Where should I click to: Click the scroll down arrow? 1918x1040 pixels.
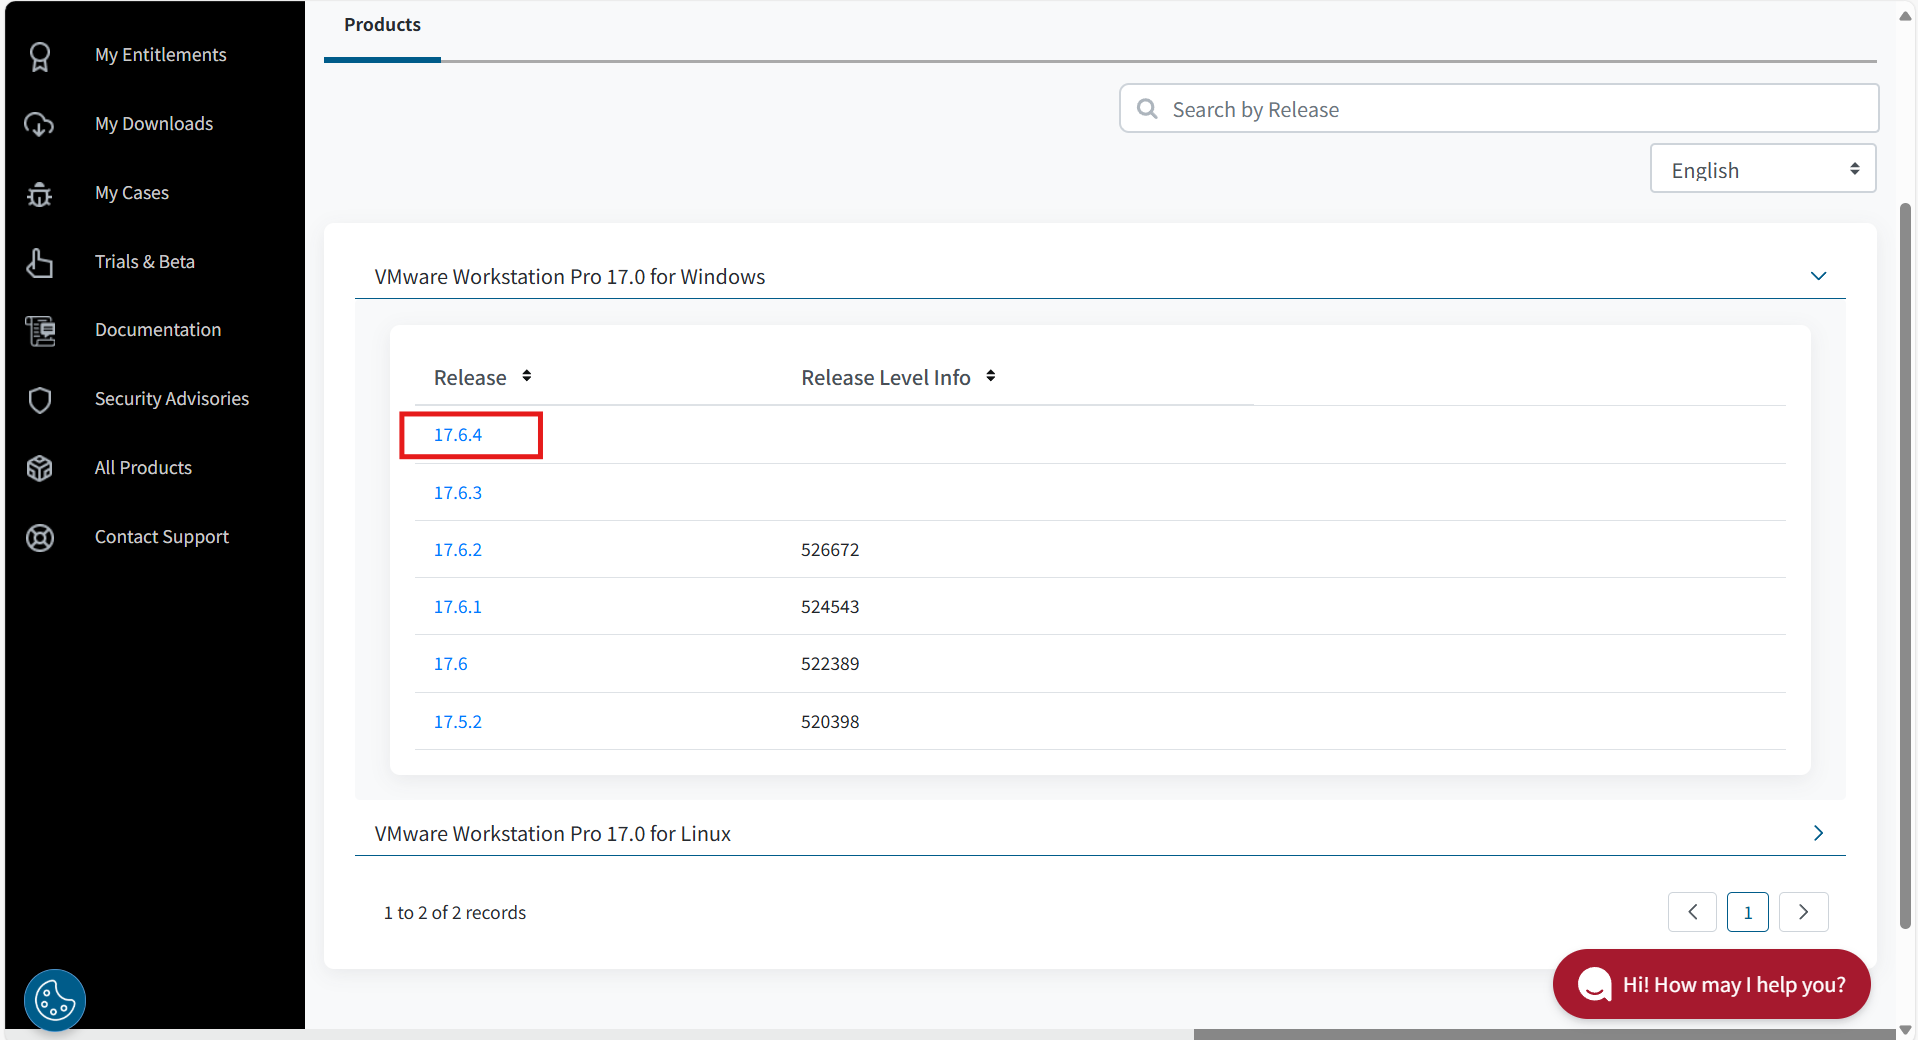[x=1905, y=1030]
